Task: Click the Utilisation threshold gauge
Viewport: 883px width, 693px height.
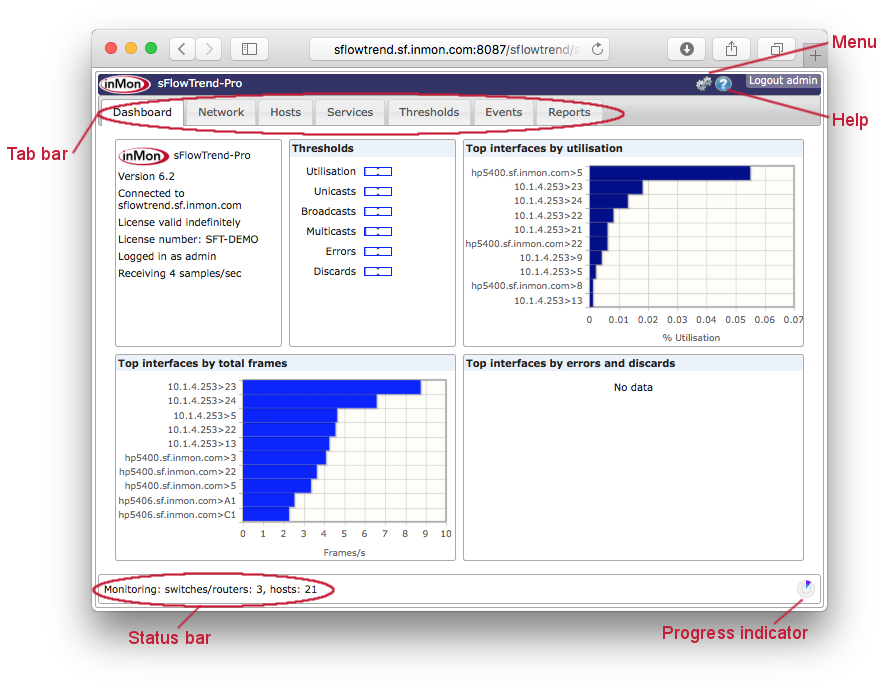Action: point(378,171)
